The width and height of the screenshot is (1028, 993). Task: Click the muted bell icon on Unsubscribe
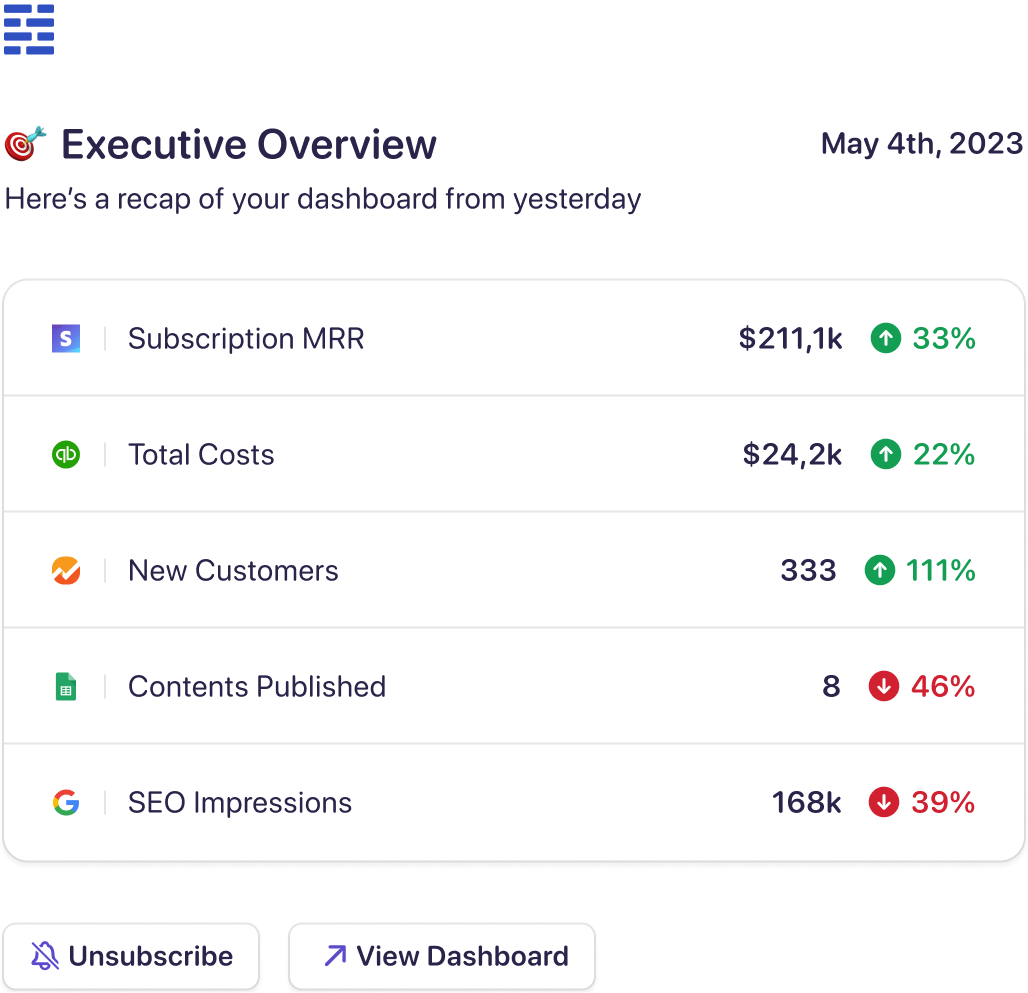43,956
